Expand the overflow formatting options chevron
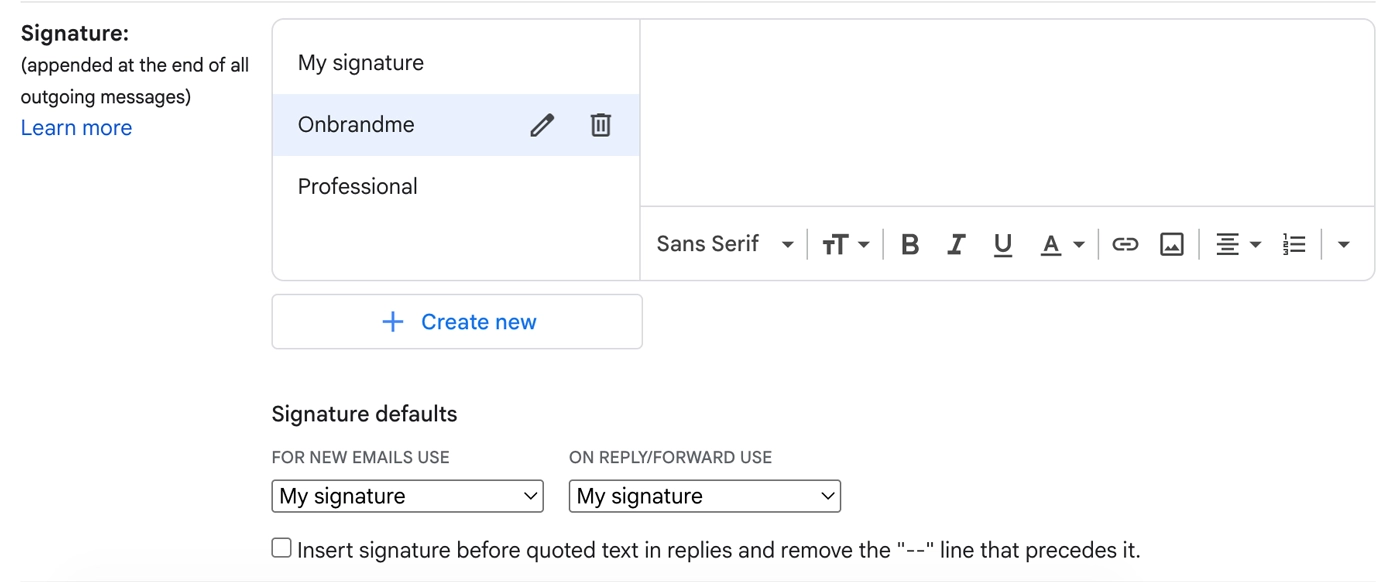 coord(1343,243)
